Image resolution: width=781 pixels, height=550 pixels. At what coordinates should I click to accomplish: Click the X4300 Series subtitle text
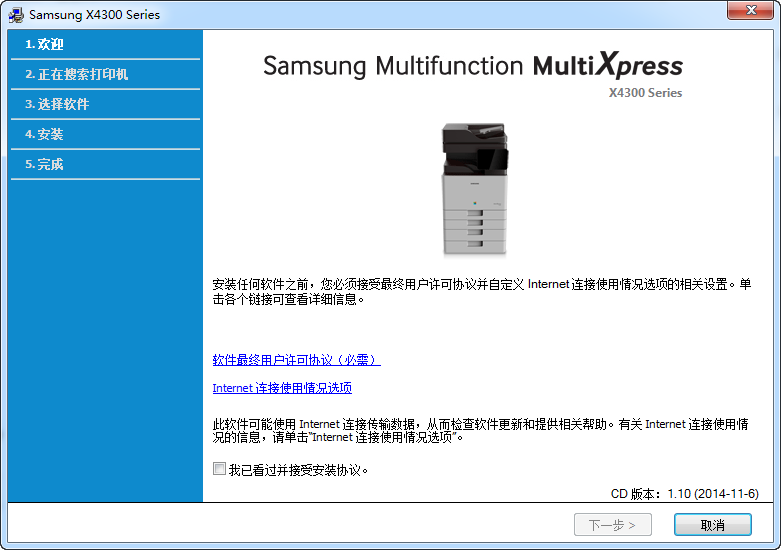coord(645,93)
